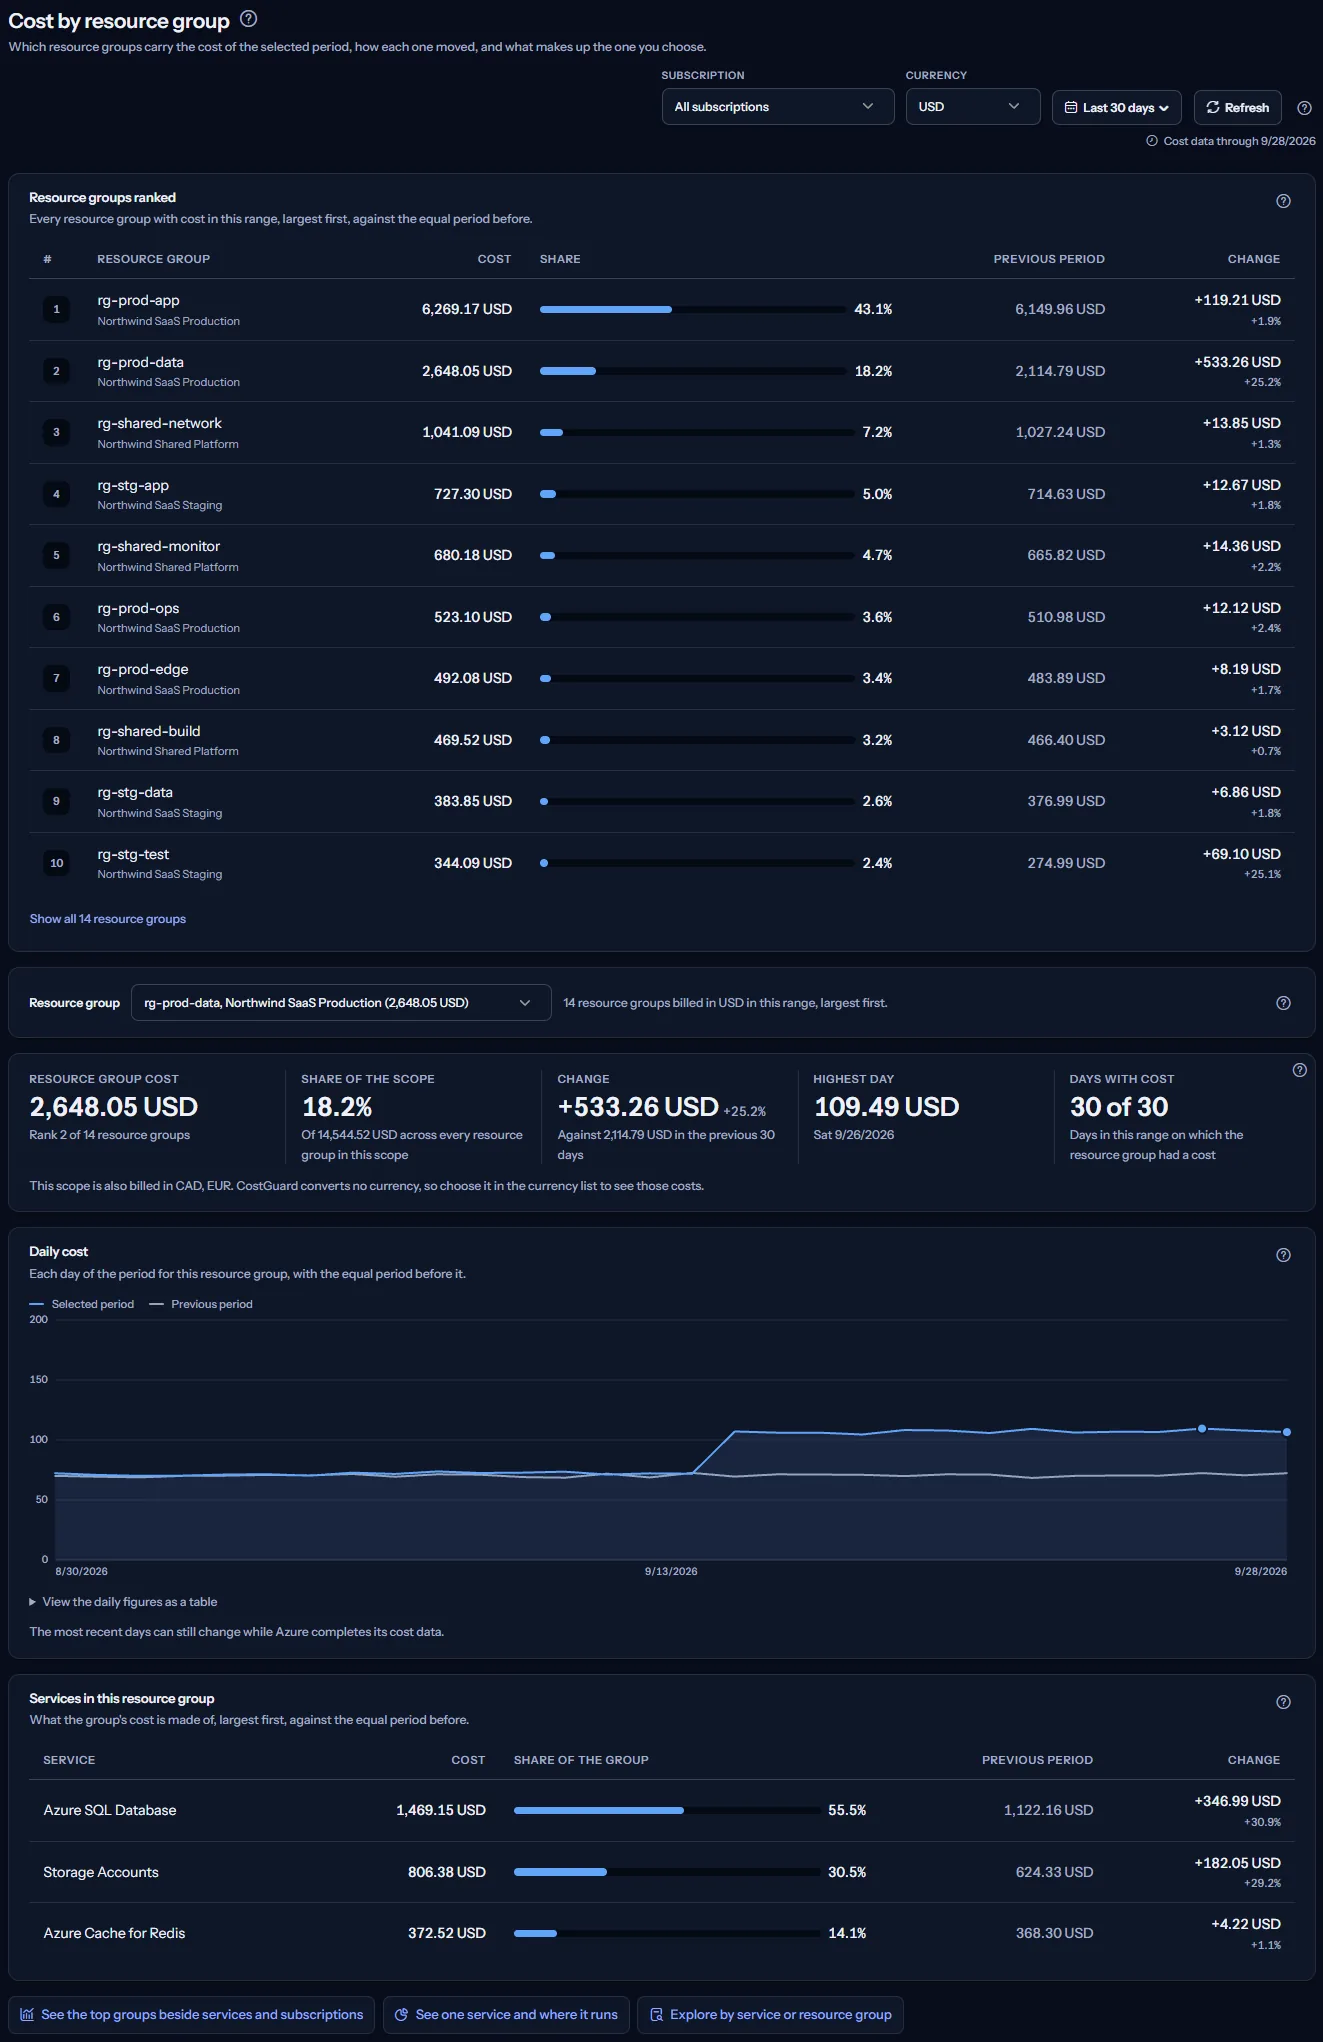Click the Azure Cache for Redis service name
Screen dimensions: 1323x2042
tap(114, 1934)
